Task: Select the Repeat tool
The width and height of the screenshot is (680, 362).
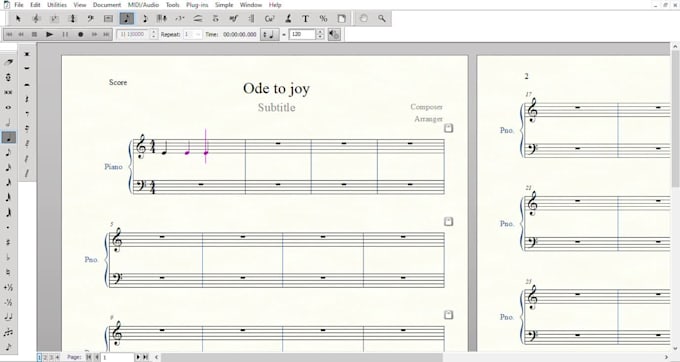Action: 252,18
